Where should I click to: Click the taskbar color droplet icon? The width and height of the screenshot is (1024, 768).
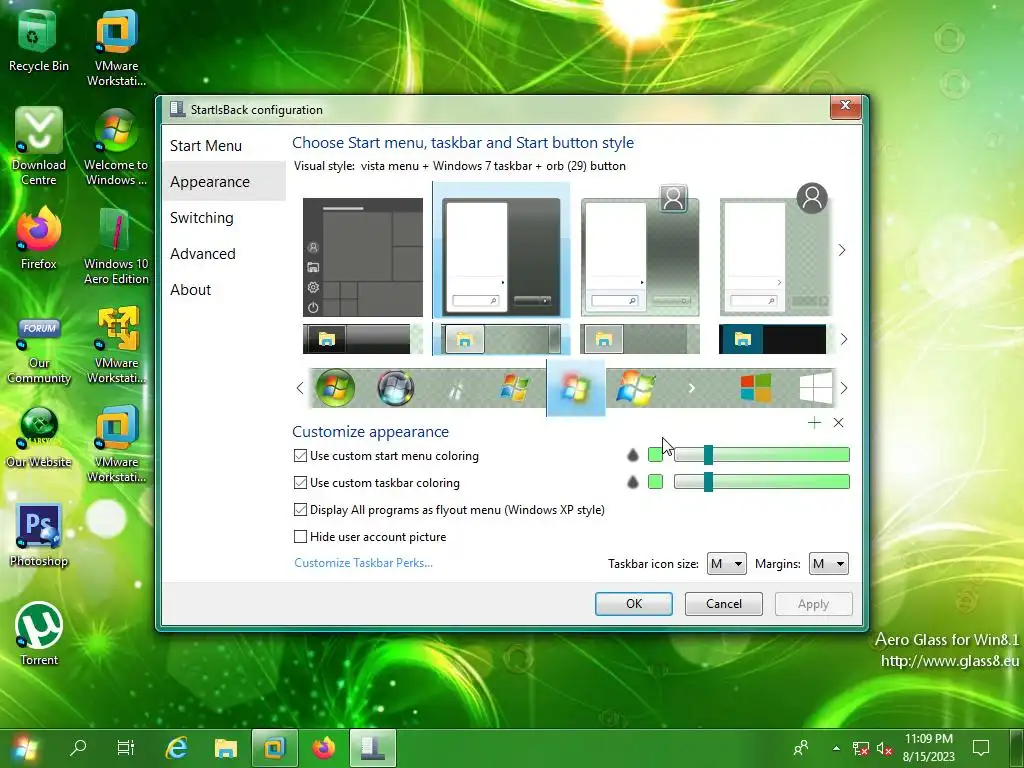[x=632, y=482]
